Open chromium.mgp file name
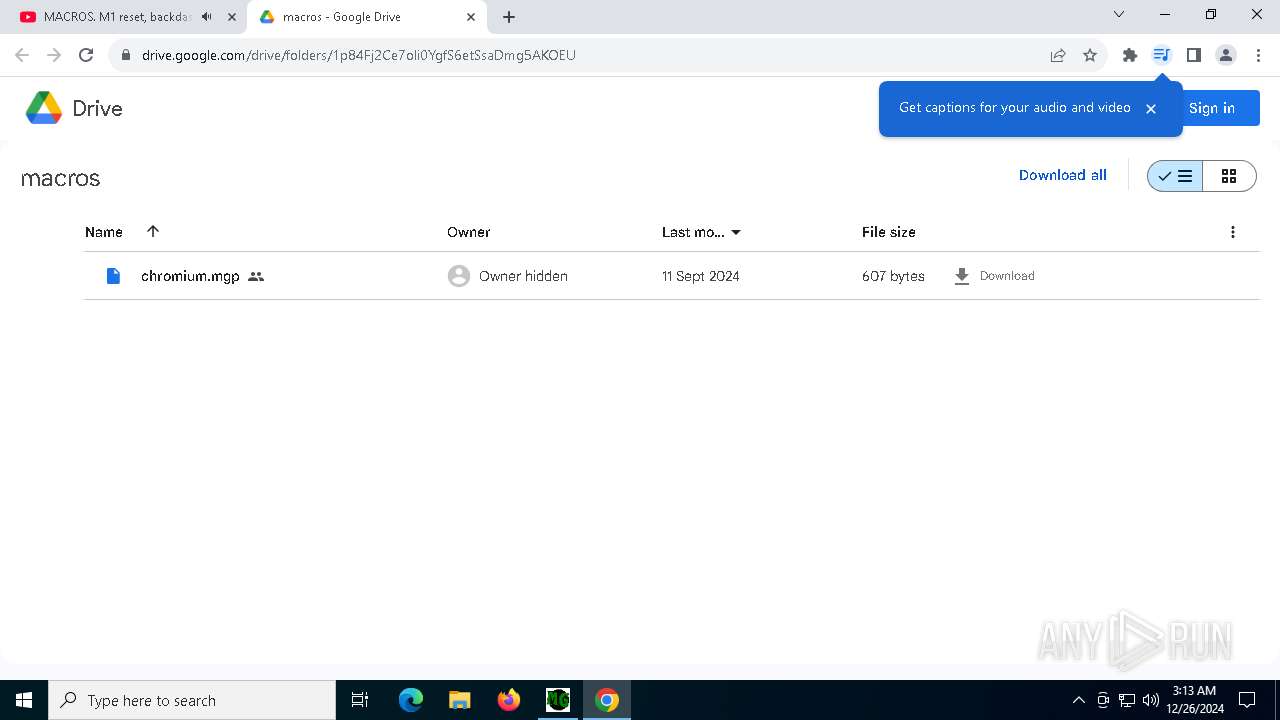1280x720 pixels. [190, 276]
